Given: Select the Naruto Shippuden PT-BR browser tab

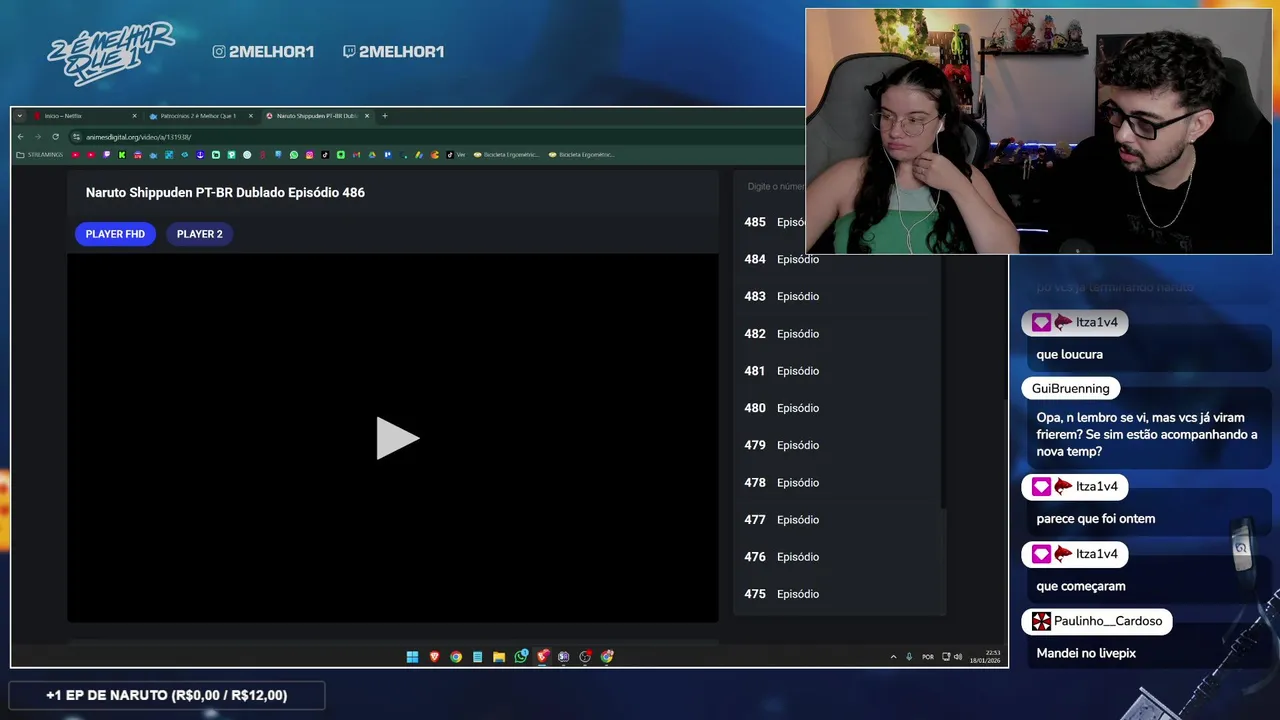Looking at the screenshot, I should [316, 116].
